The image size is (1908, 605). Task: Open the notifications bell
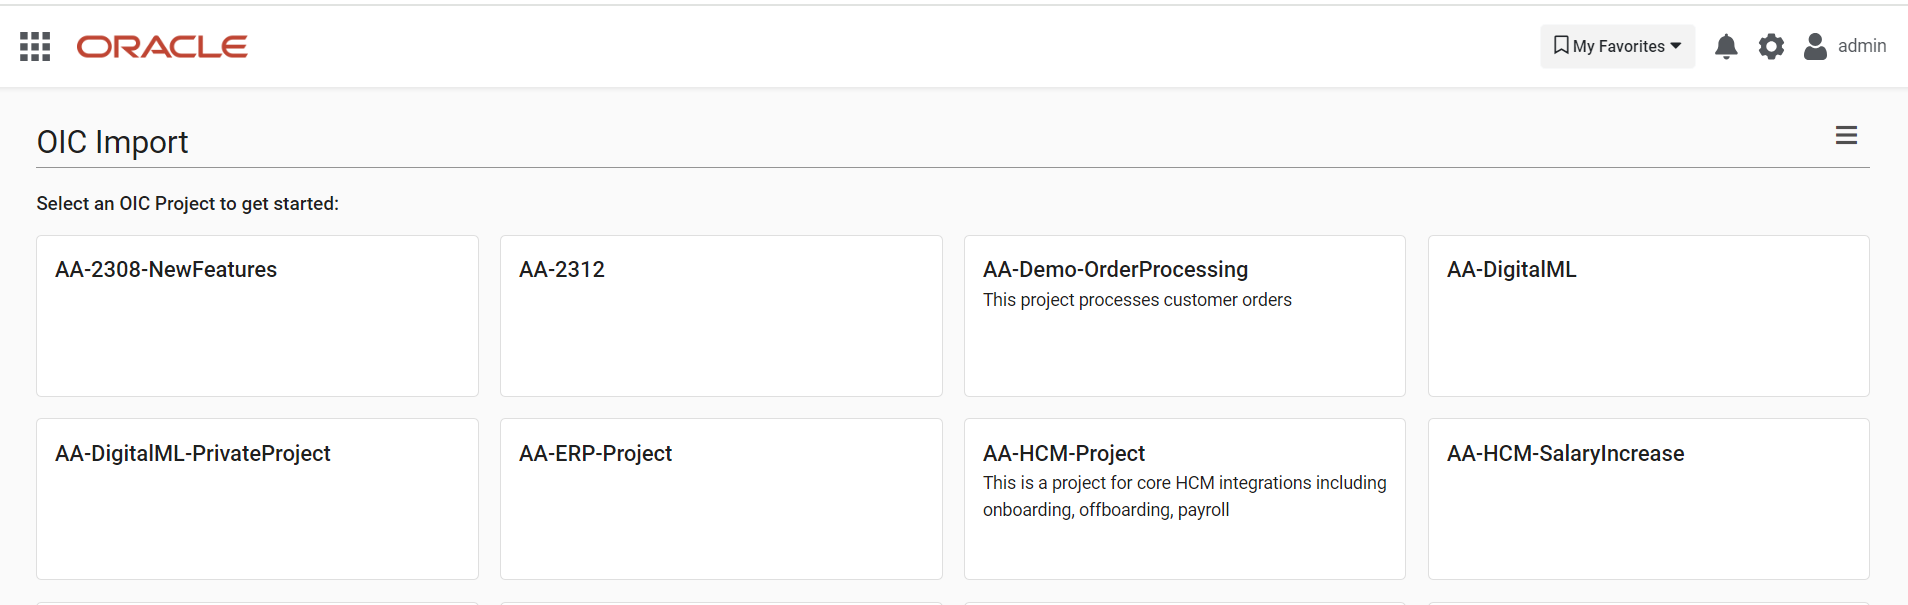1726,46
